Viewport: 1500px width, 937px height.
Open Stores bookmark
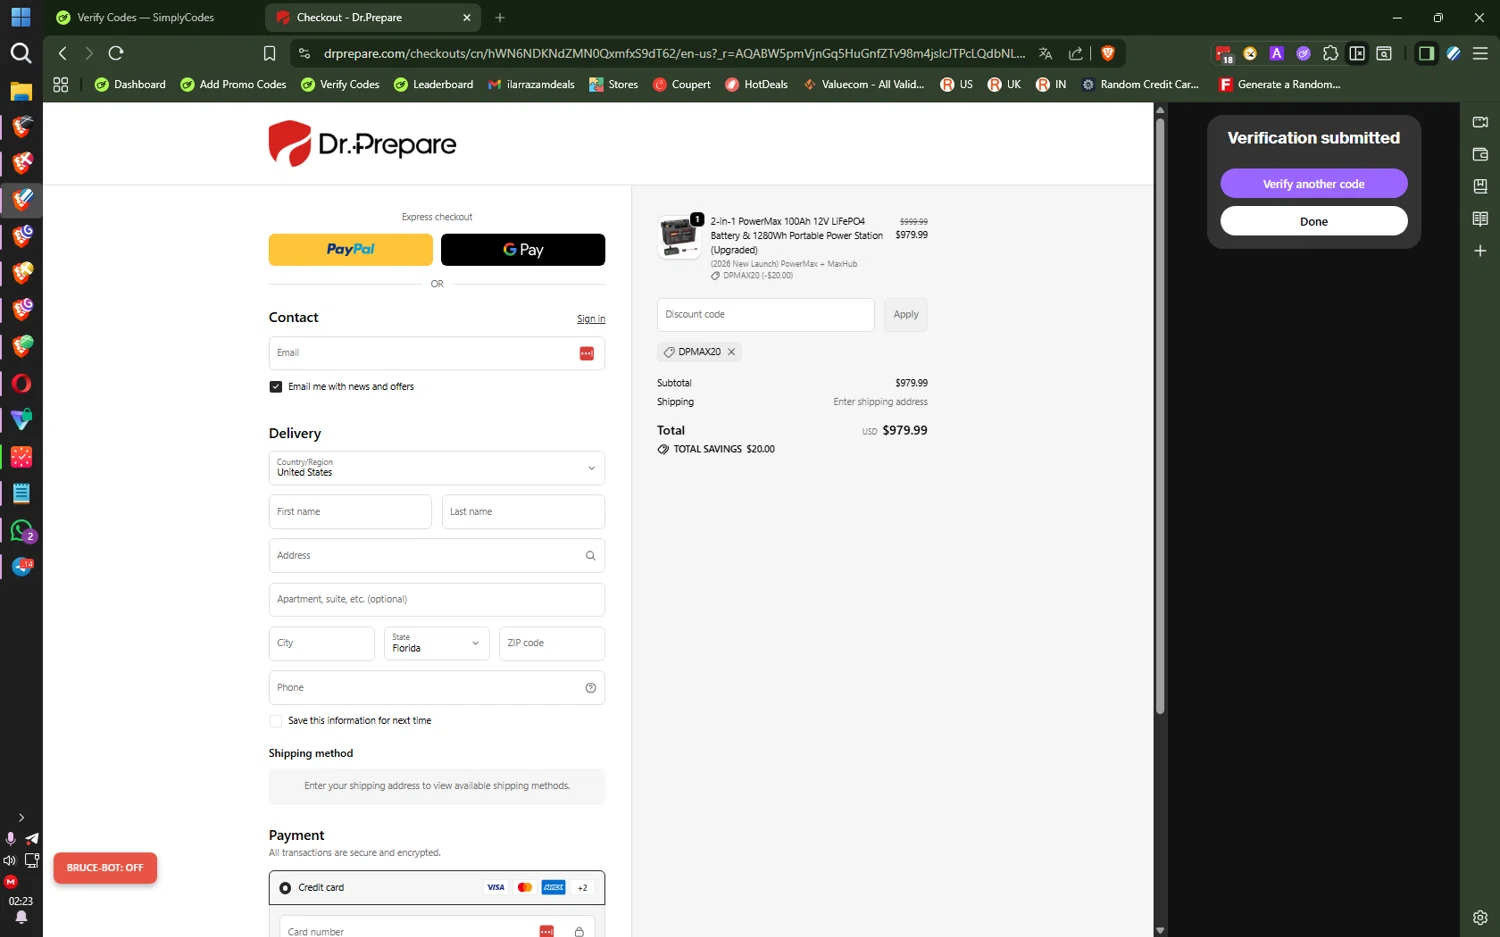click(x=614, y=85)
